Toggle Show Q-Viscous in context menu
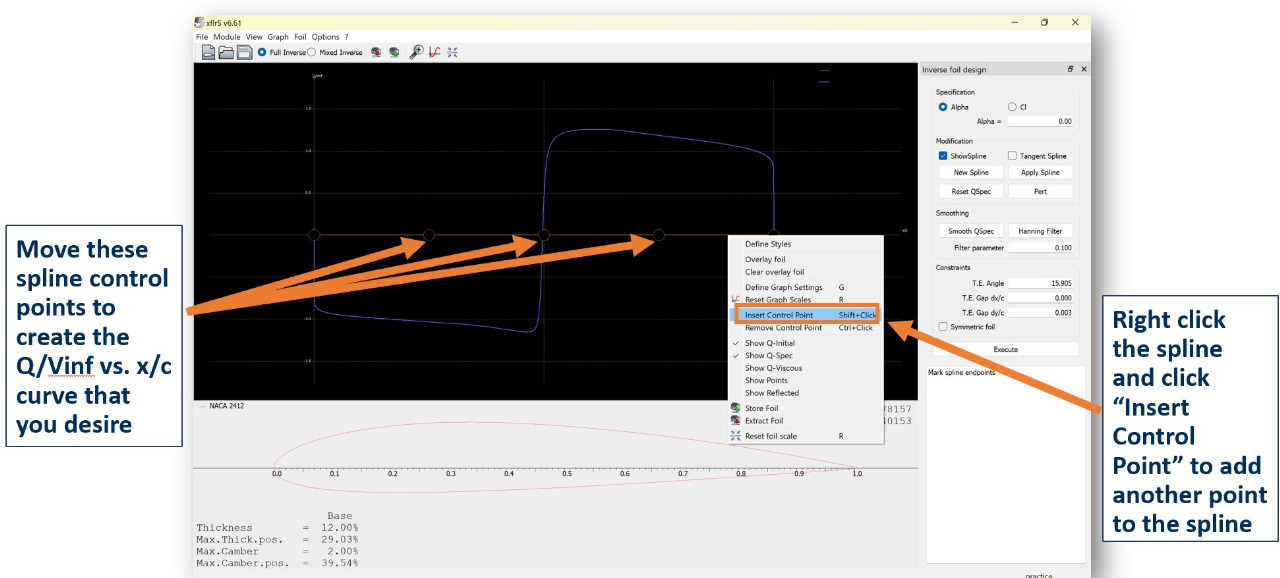The width and height of the screenshot is (1280, 578). coord(773,368)
